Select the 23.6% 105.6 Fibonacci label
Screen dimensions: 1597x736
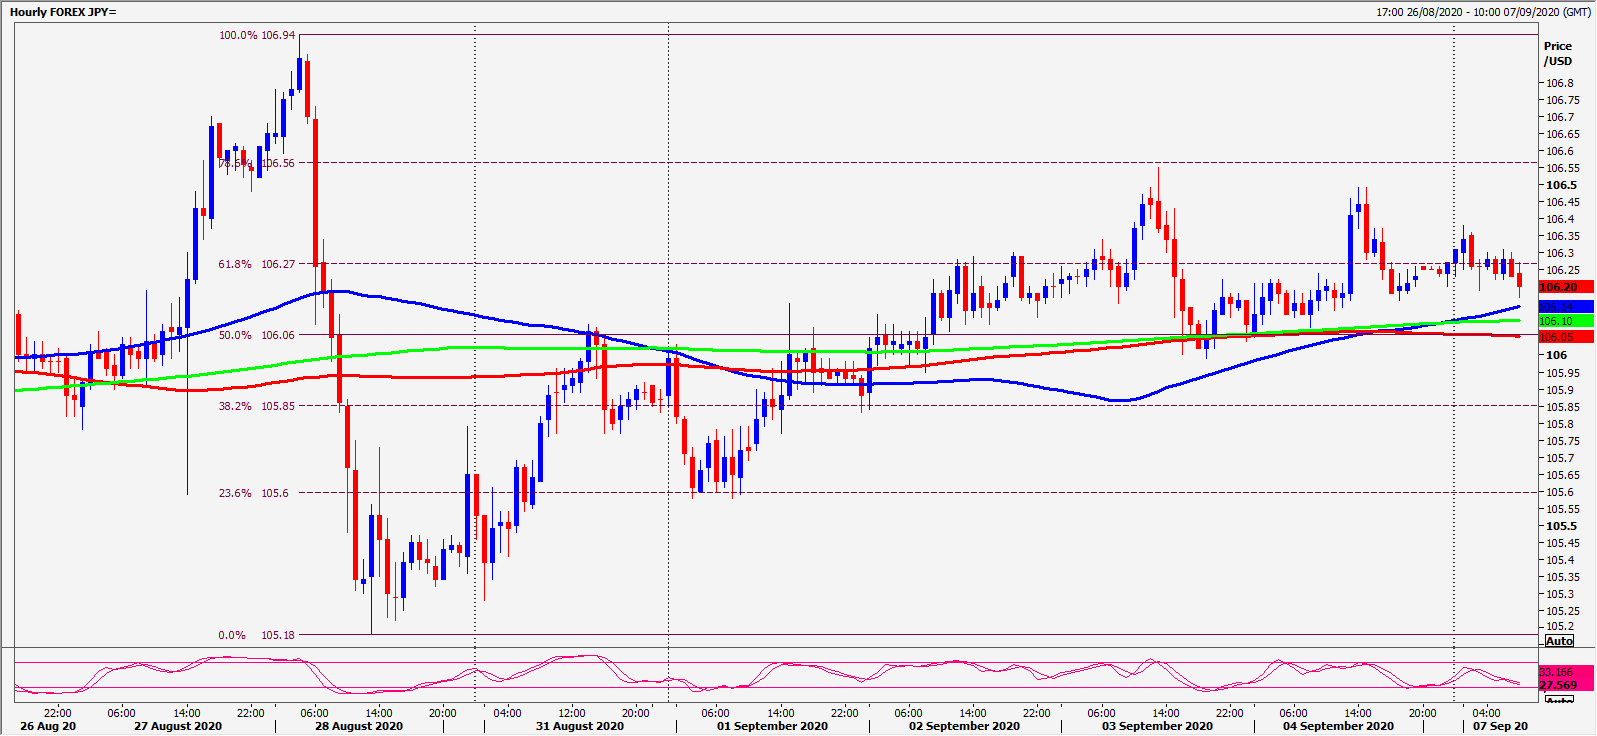click(254, 493)
